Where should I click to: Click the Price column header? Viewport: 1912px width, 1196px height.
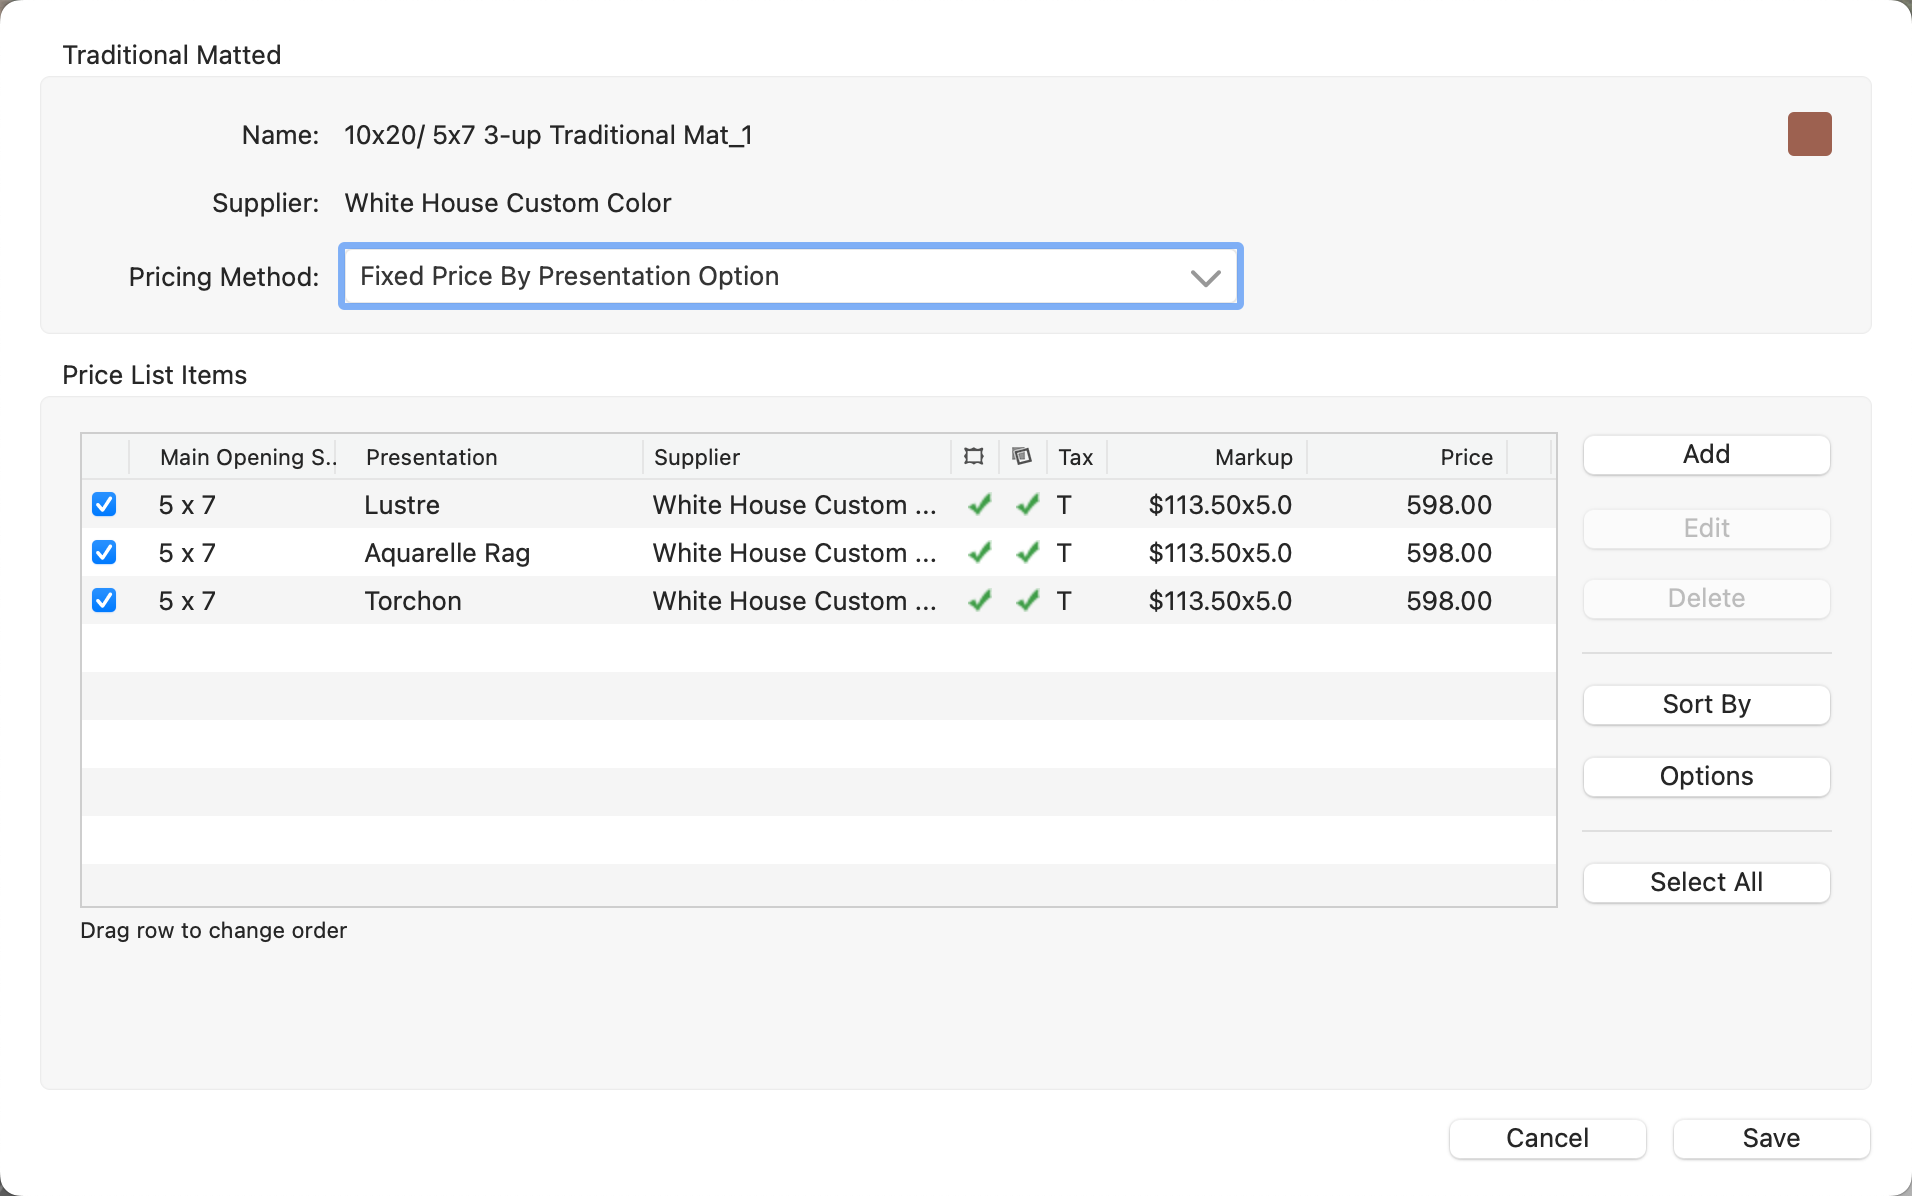[1465, 457]
